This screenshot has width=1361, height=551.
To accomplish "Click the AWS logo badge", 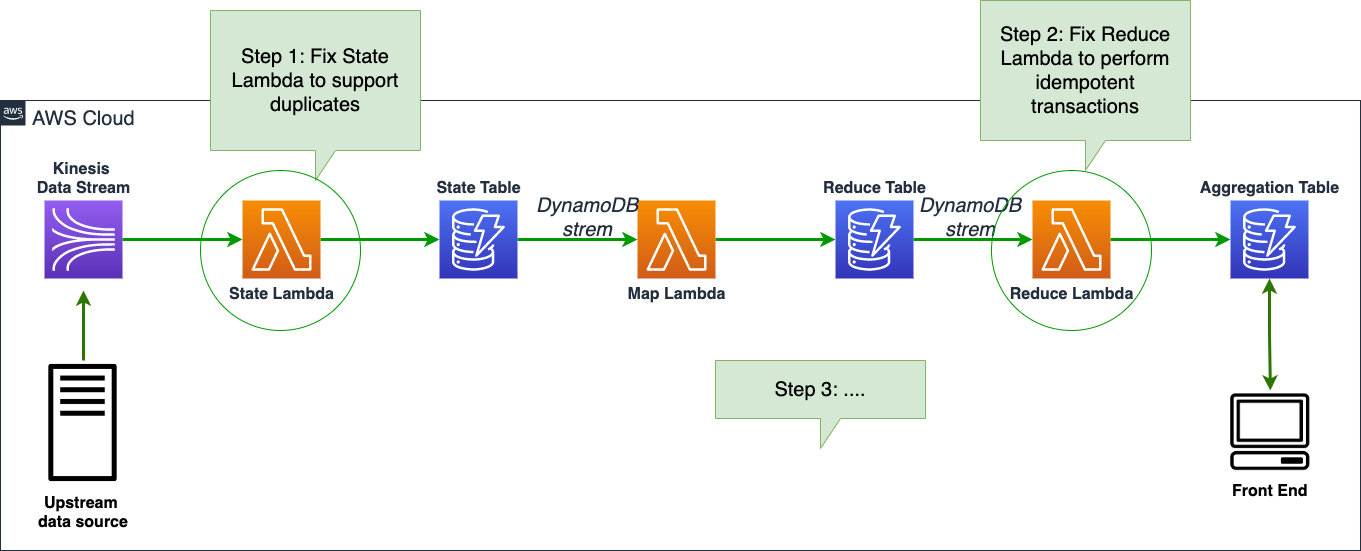I will point(13,112).
